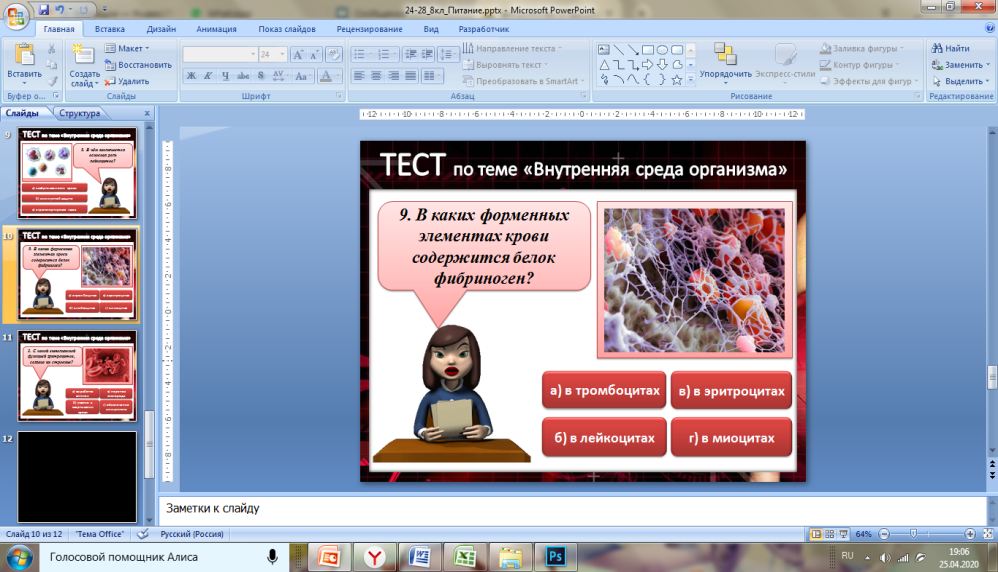This screenshot has height=572, width=998.
Task: Select the rectangle shape in the shapes gallery
Action: coord(647,49)
